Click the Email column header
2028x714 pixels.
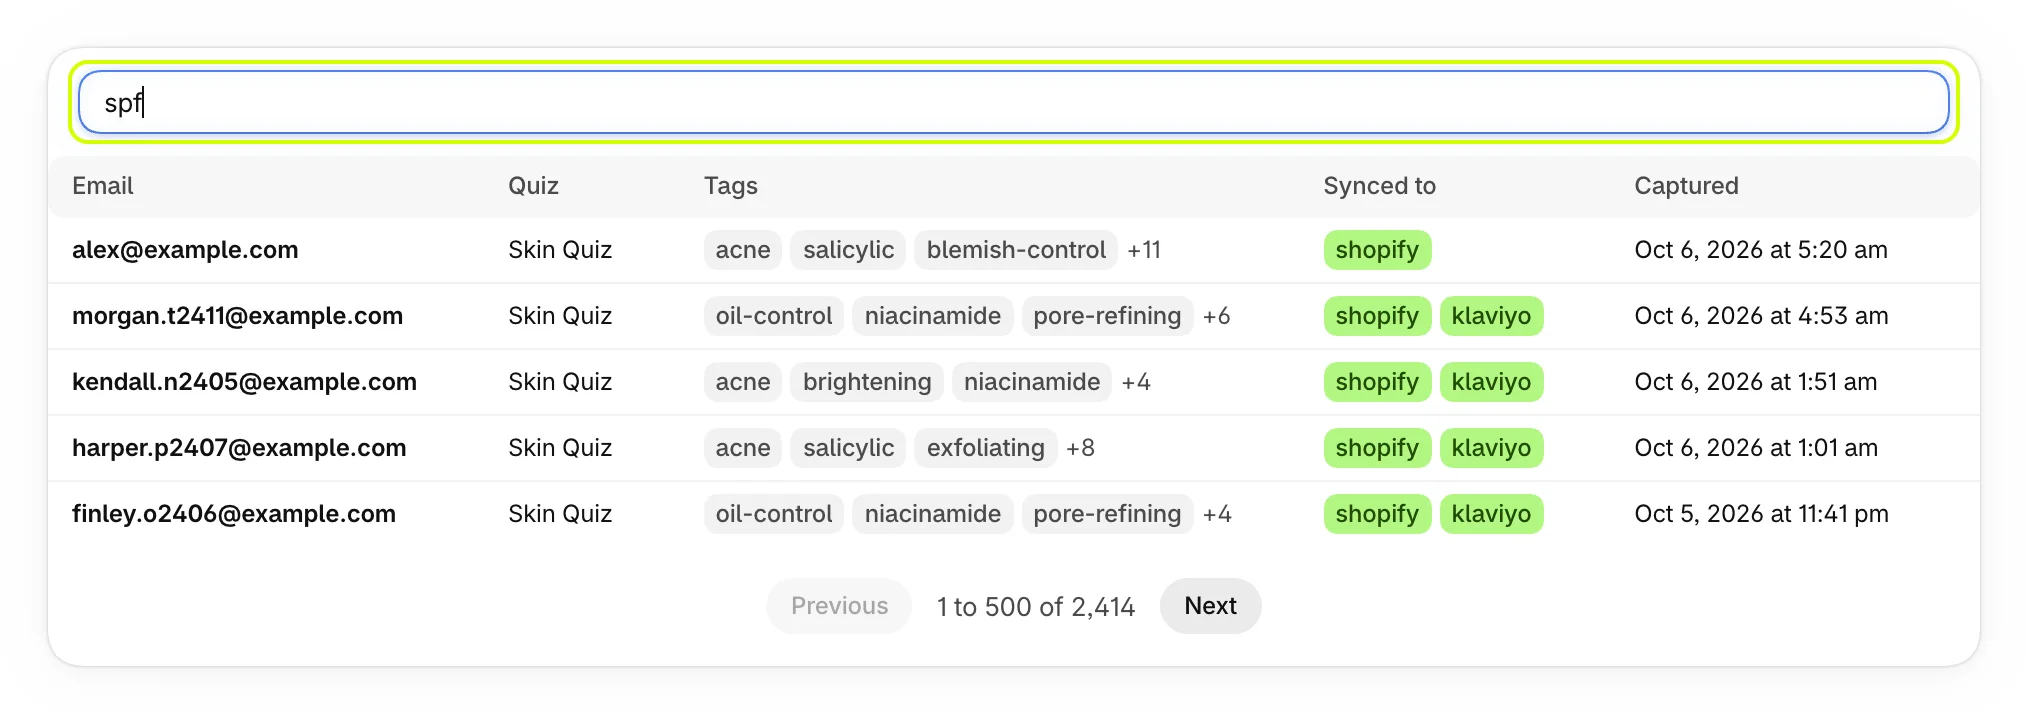coord(102,186)
